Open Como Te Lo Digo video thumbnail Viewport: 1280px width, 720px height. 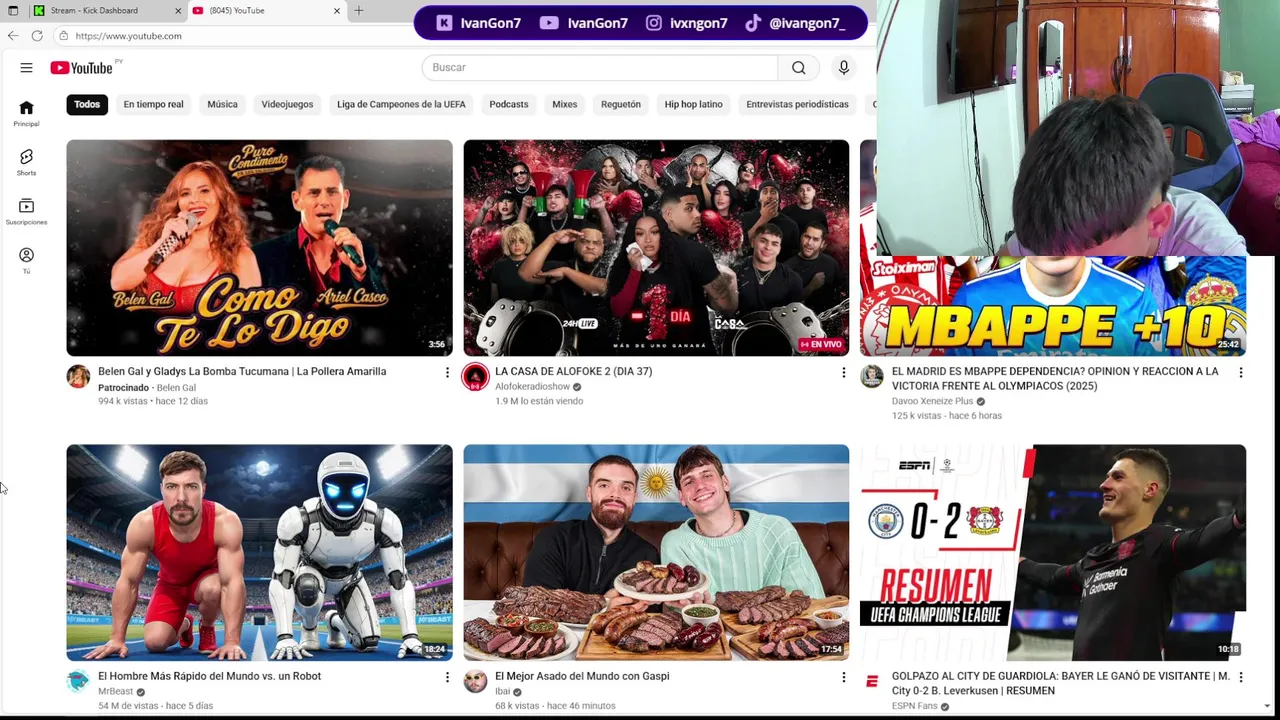pos(259,248)
